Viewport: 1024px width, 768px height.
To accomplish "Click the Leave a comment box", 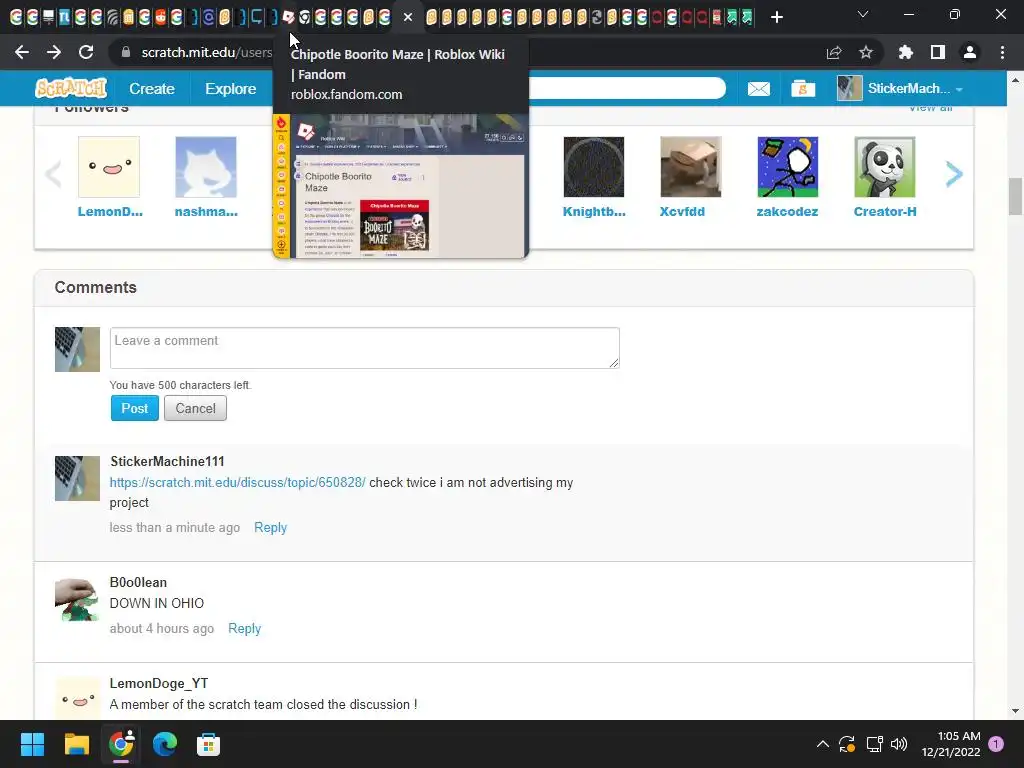I will pos(364,347).
